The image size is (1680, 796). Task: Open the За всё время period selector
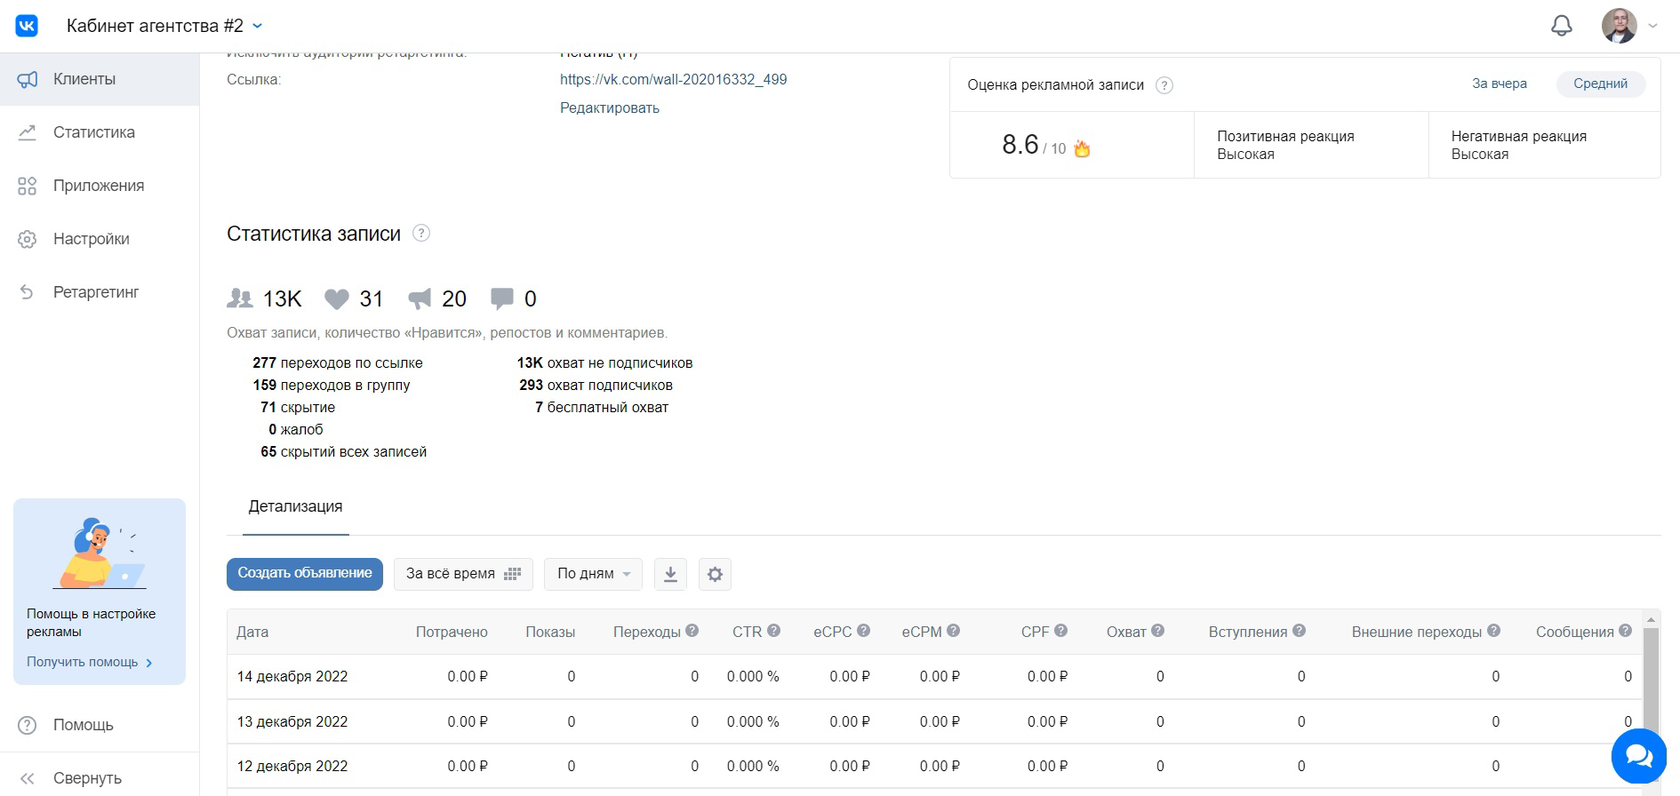(x=463, y=574)
